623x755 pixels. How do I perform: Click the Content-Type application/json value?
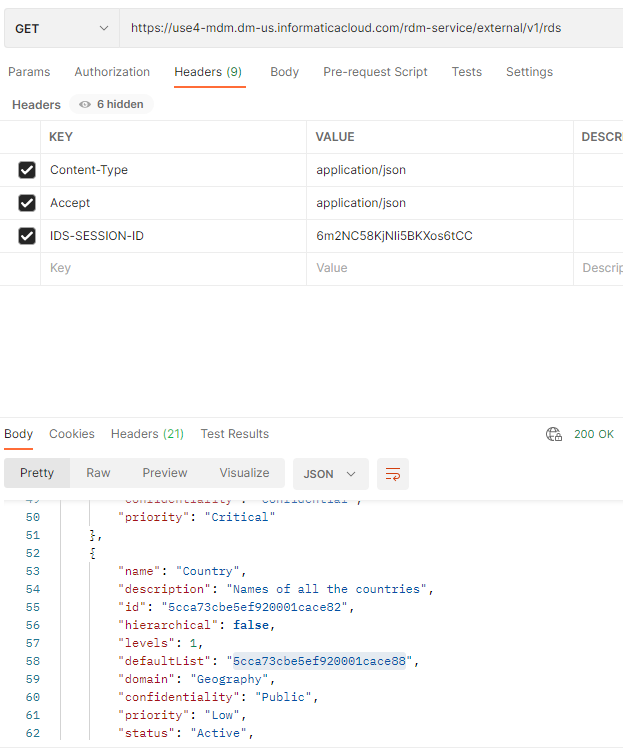(x=361, y=170)
